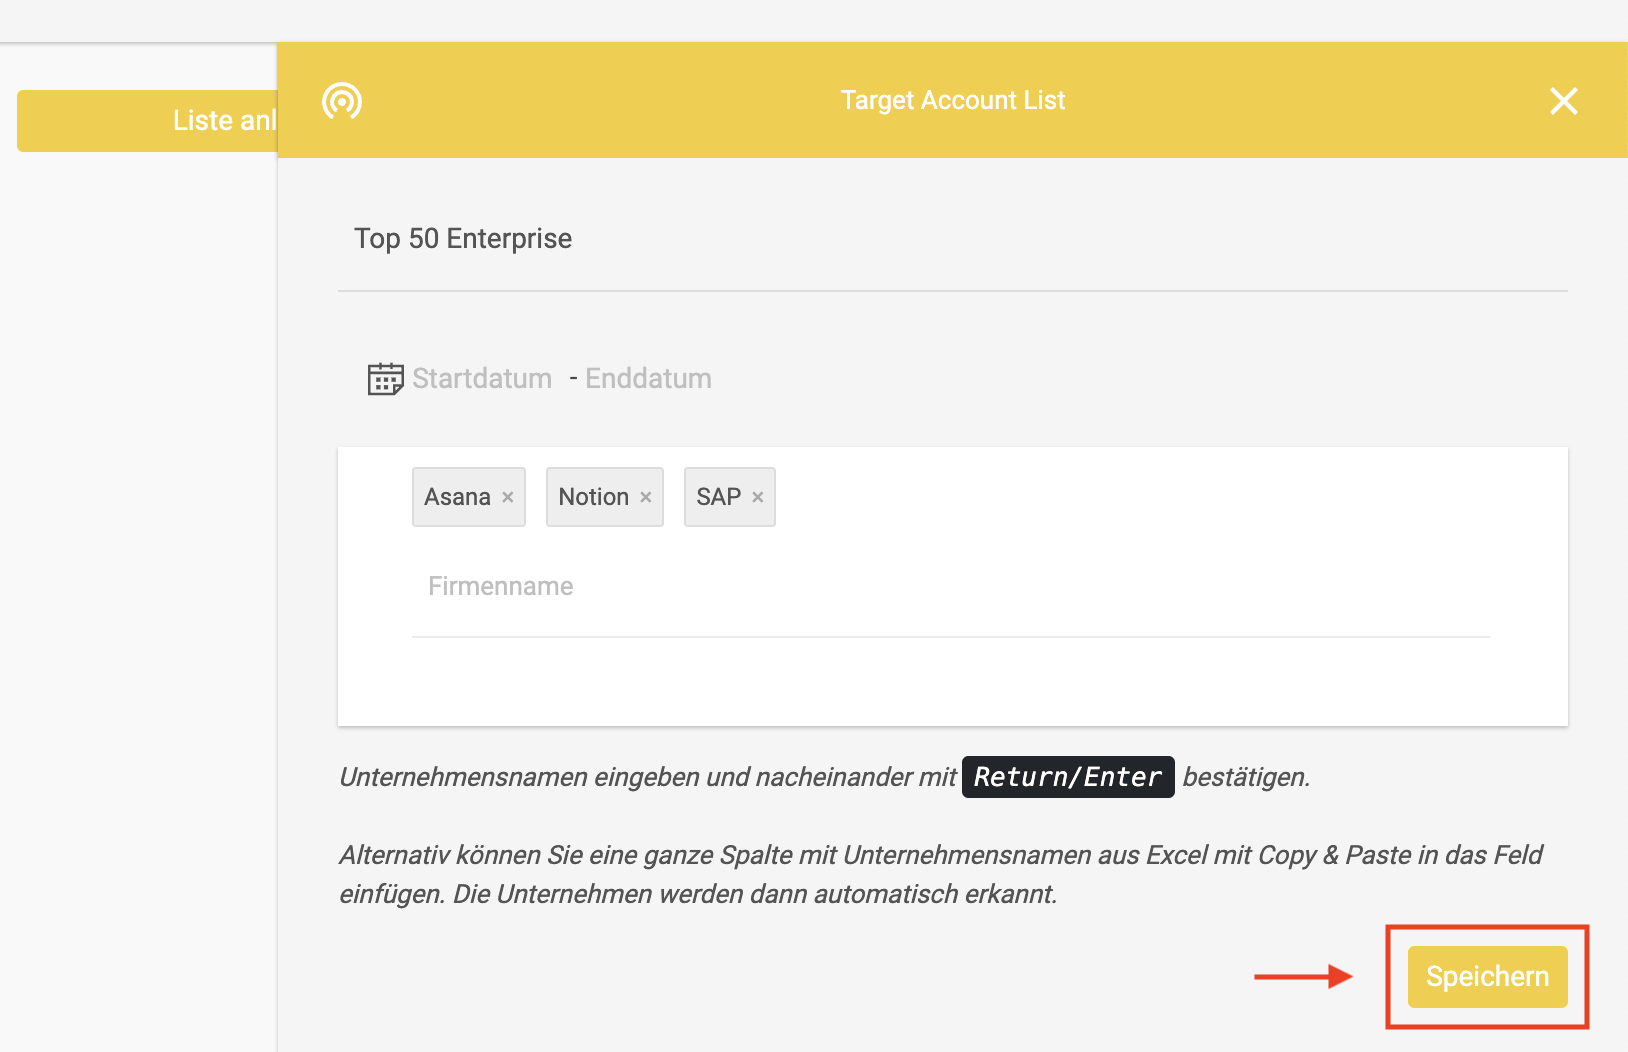Click the Liste anlegen button
This screenshot has height=1052, width=1628.
(x=147, y=121)
